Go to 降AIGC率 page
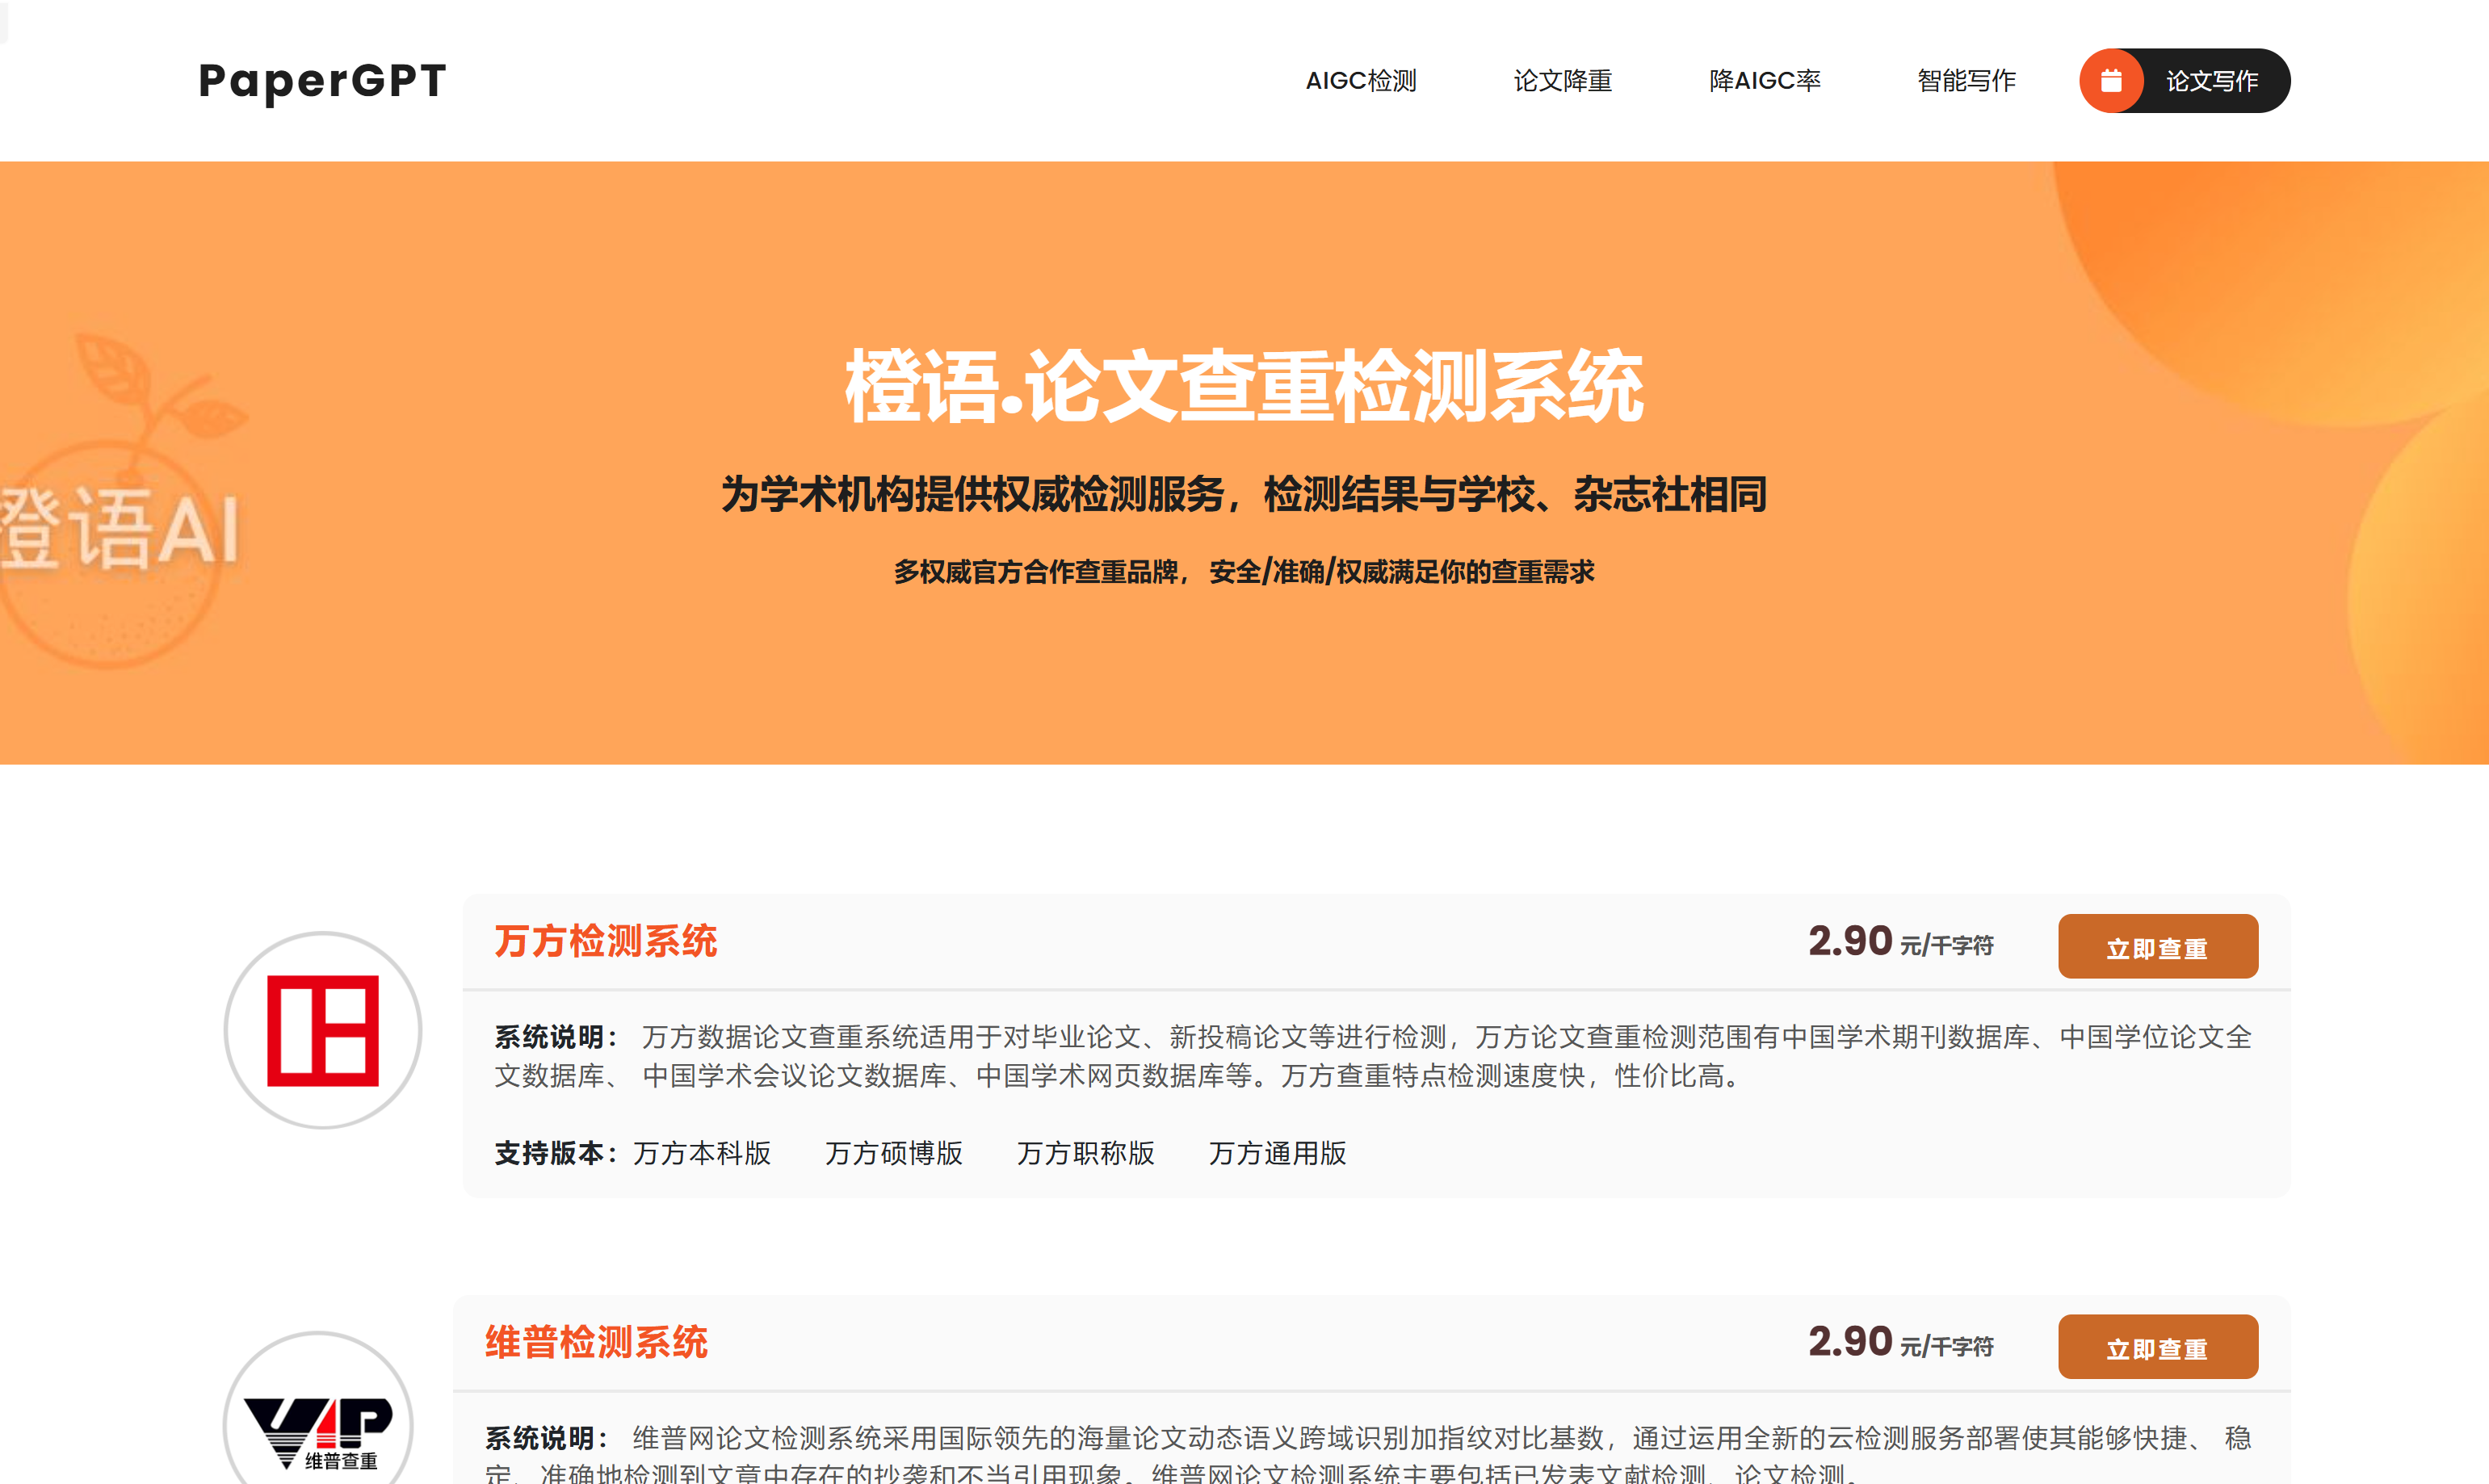This screenshot has height=1484, width=2489. coord(1765,81)
